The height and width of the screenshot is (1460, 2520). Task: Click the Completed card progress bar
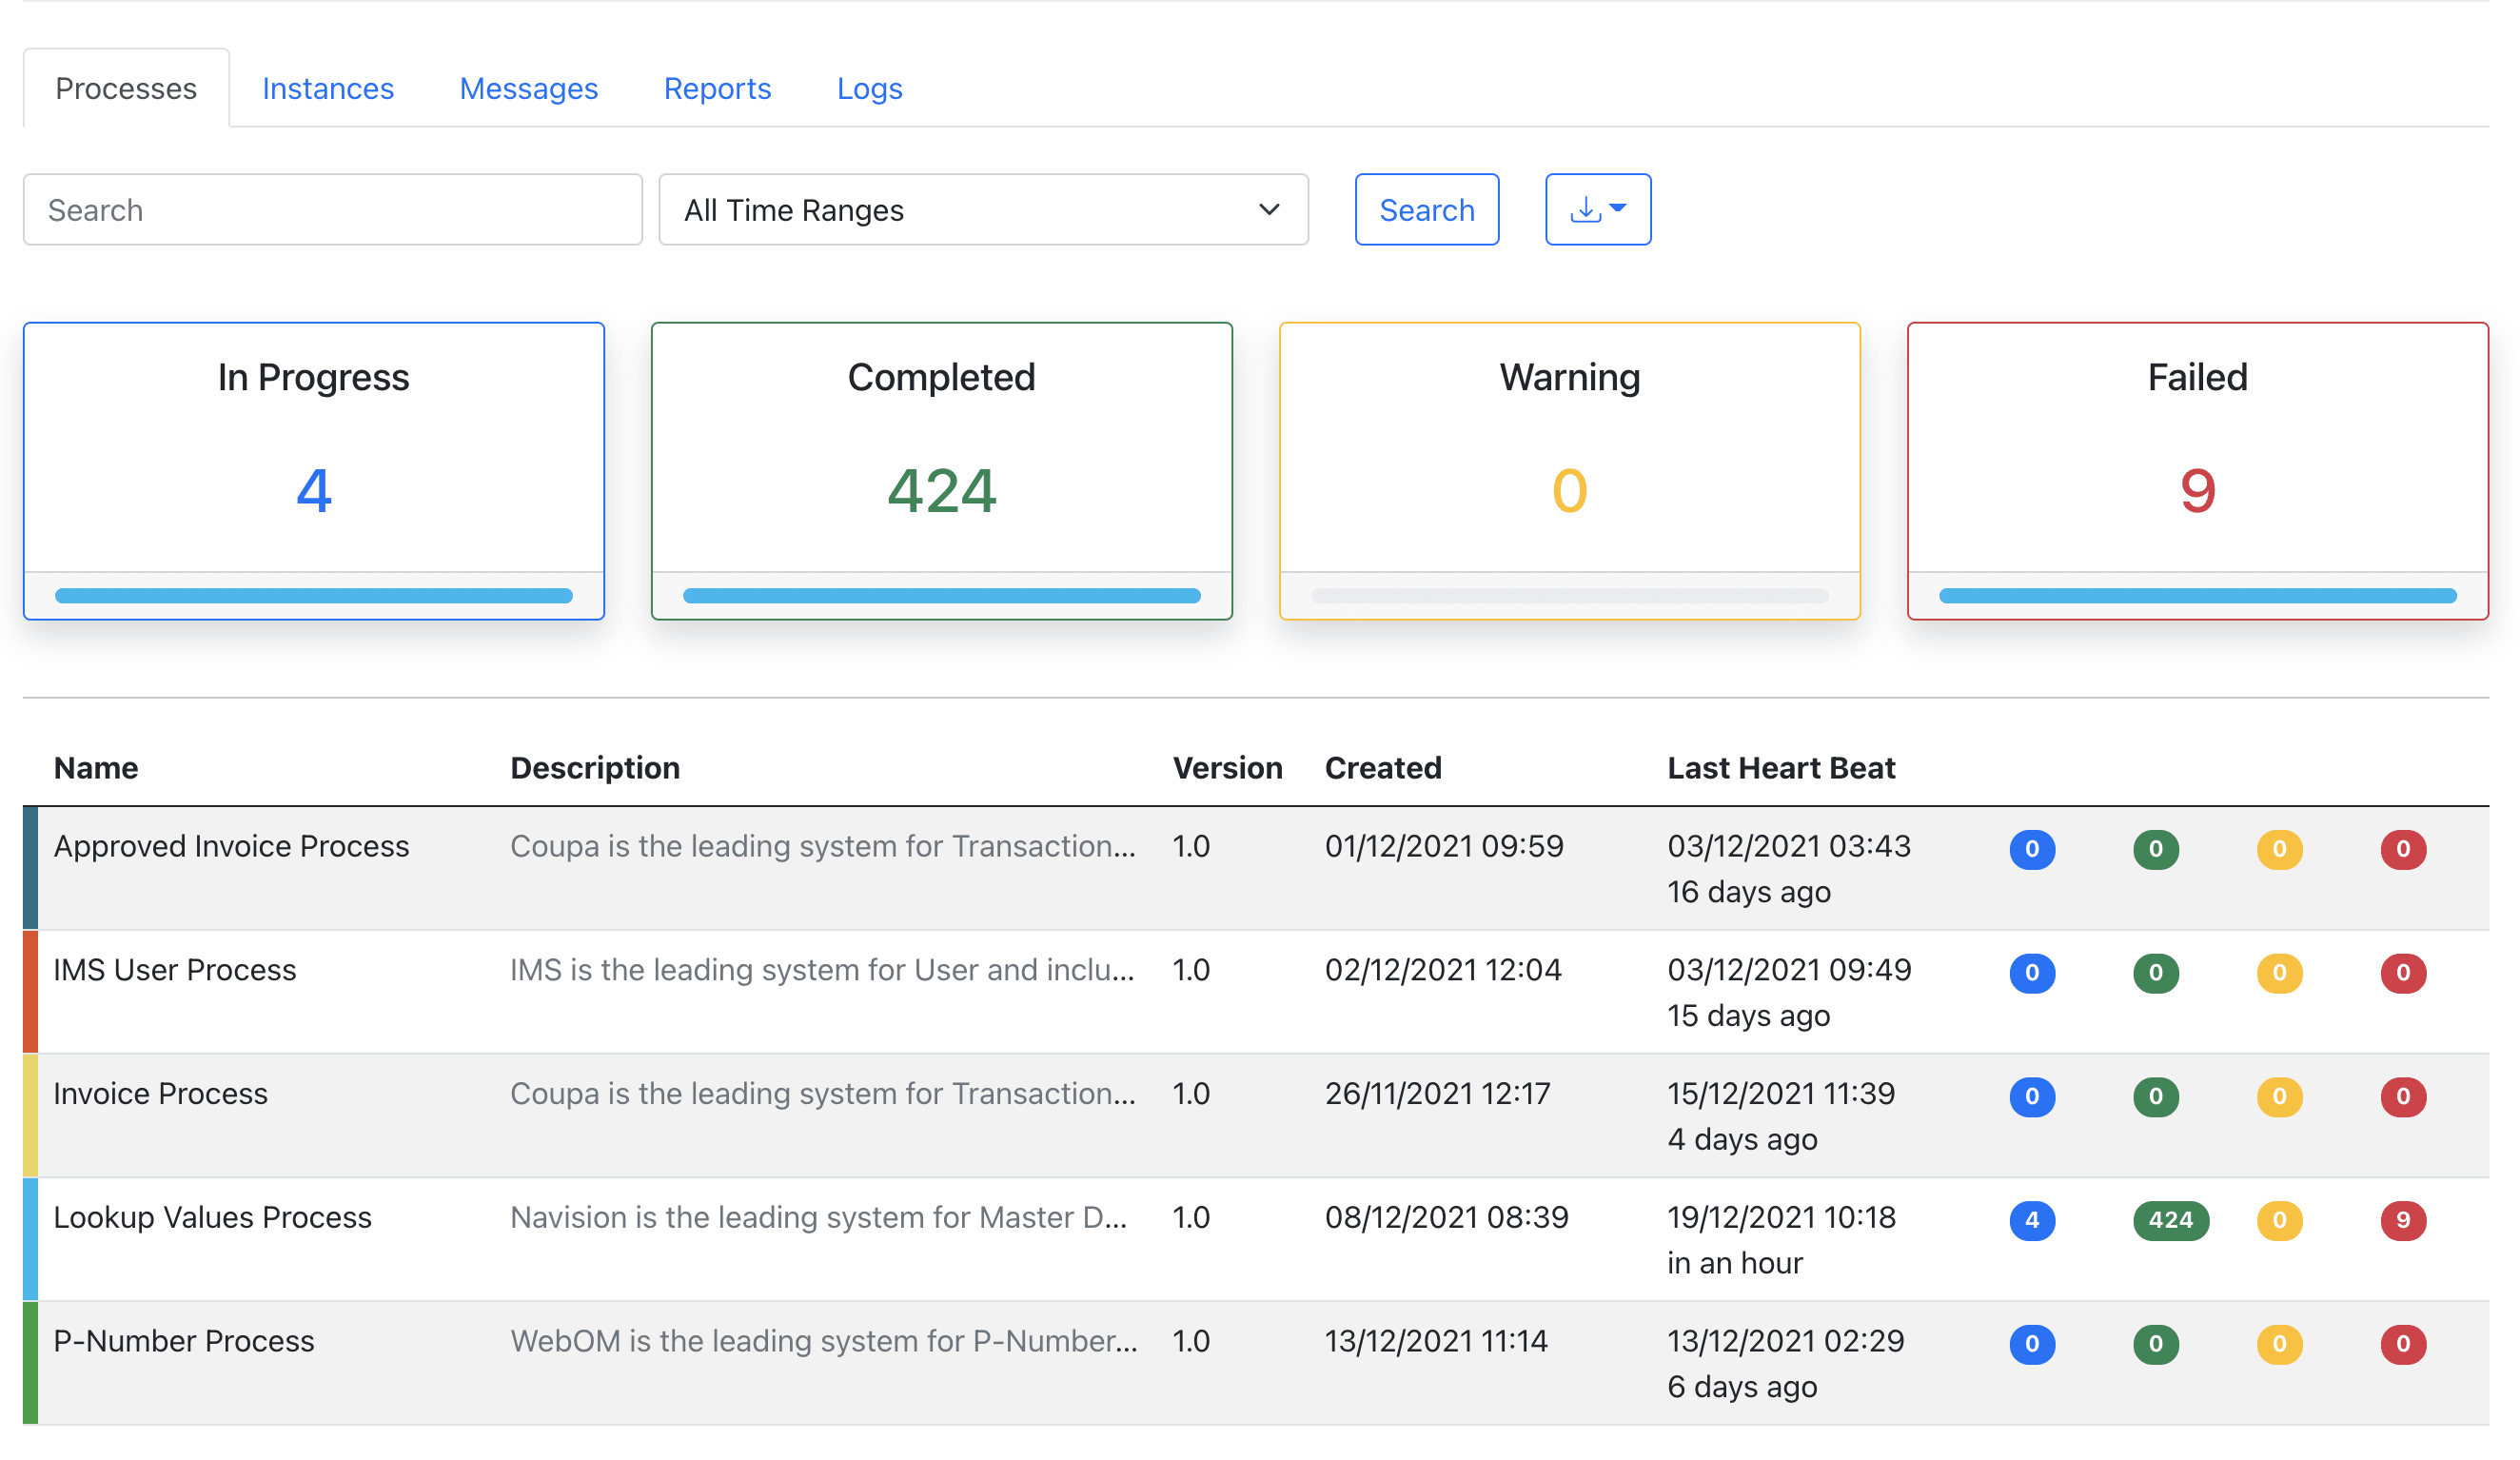click(x=941, y=595)
